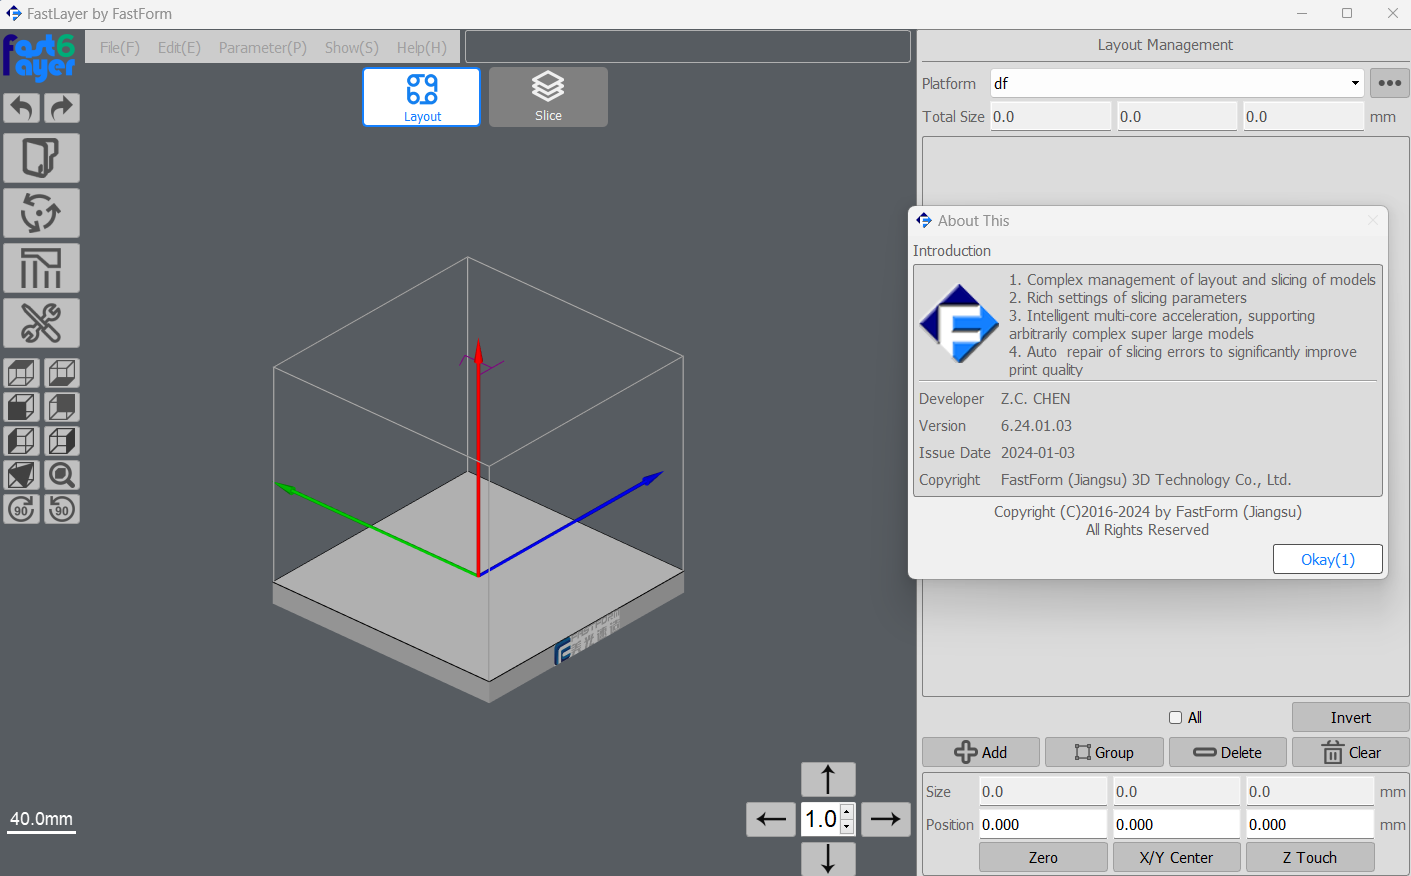Choose the cube view with dark back face
The height and width of the screenshot is (876, 1411).
62,407
